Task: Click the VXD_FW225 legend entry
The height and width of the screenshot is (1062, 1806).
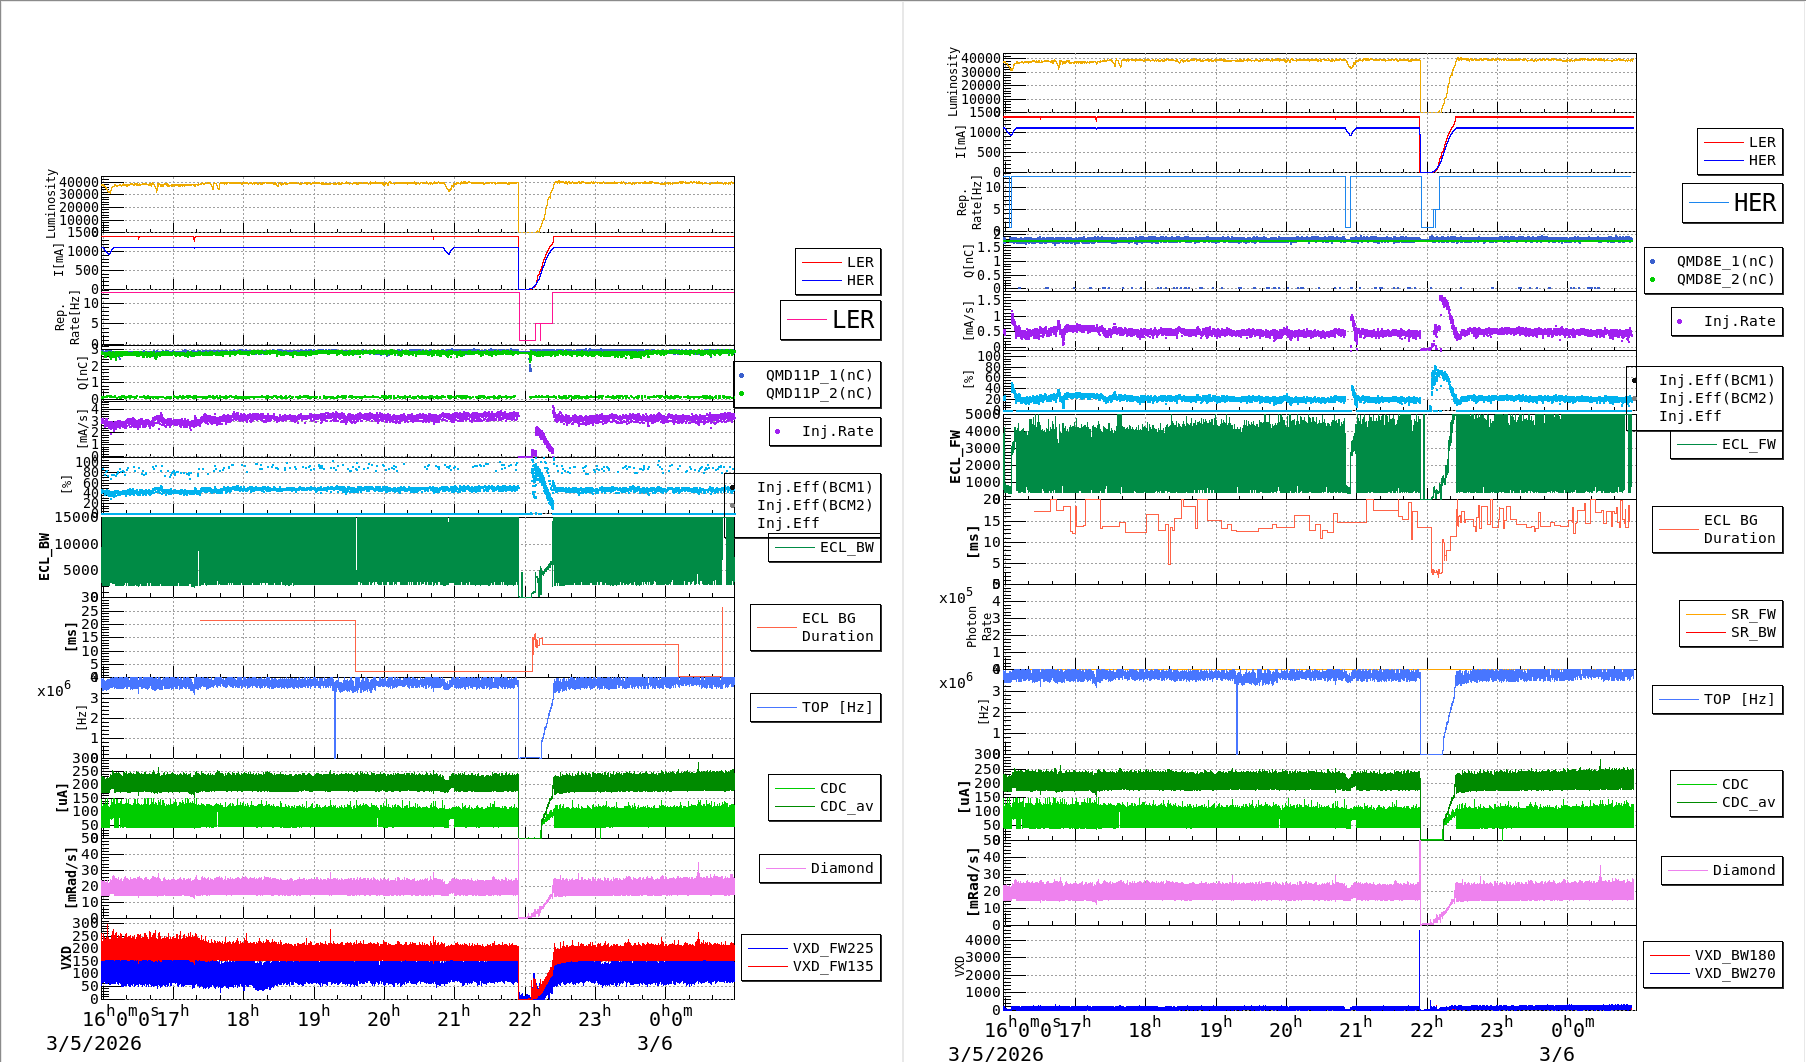Action: 832,948
